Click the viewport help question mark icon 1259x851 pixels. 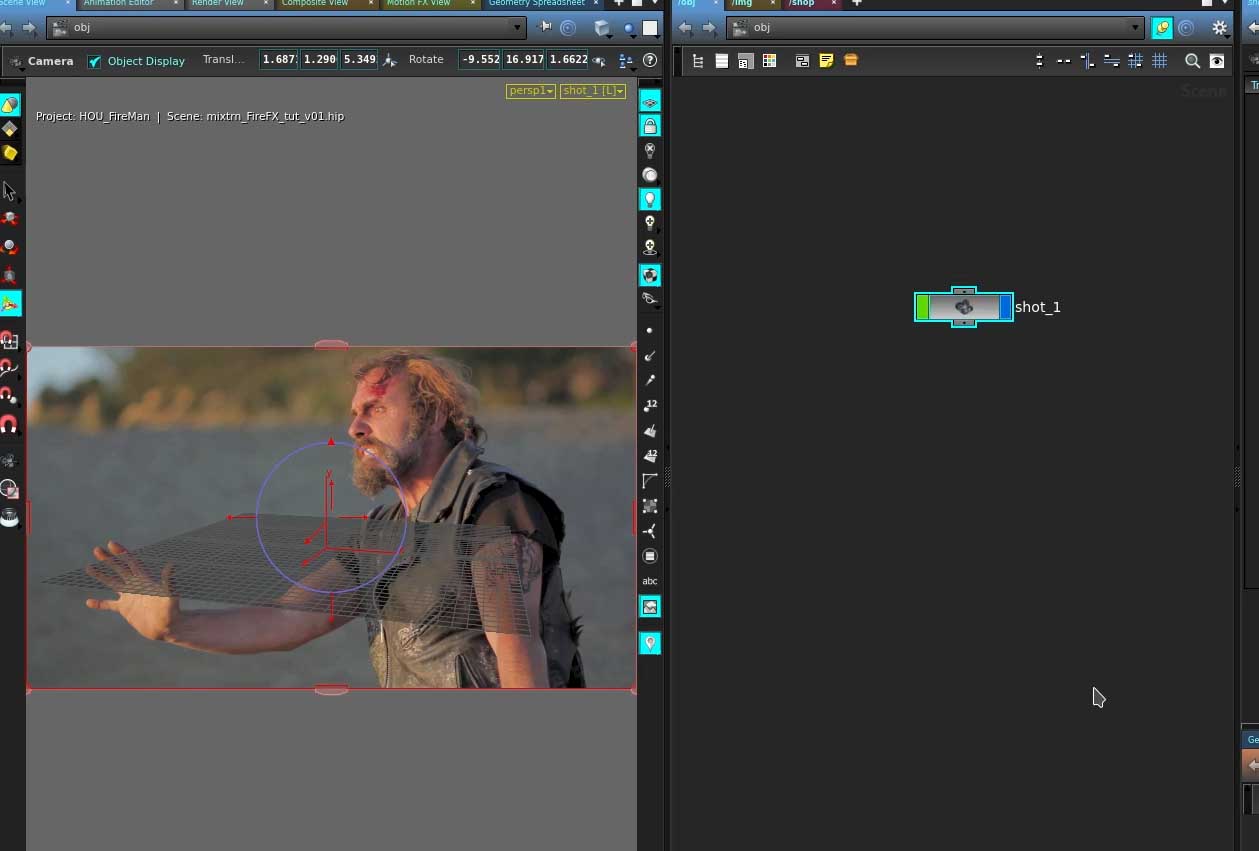(x=650, y=61)
